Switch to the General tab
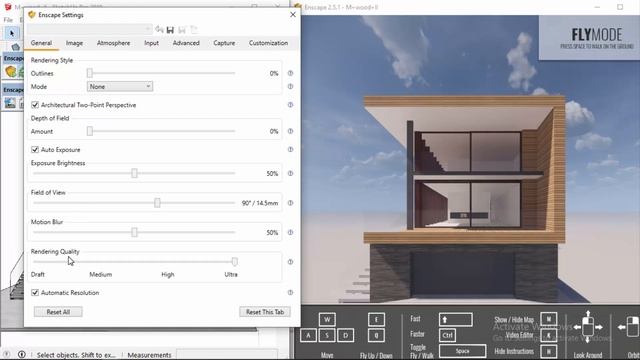This screenshot has width=640, height=360. click(41, 43)
